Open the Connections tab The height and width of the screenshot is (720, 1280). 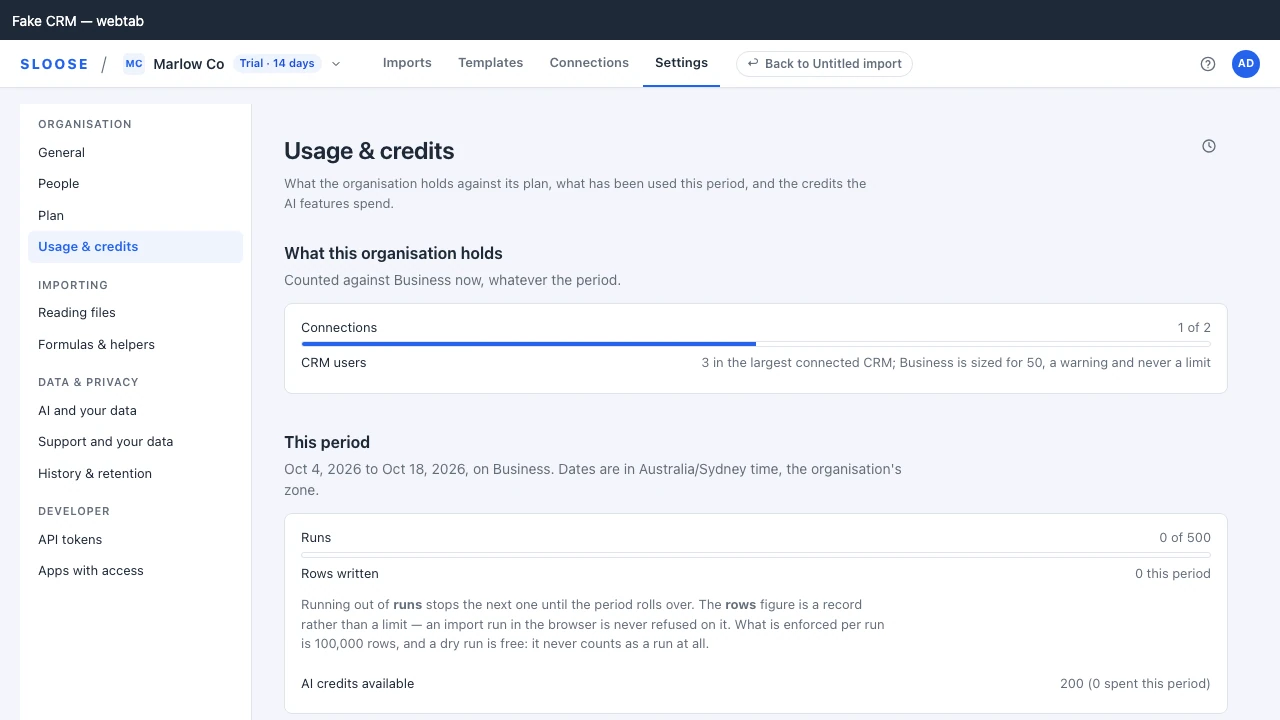coord(589,63)
